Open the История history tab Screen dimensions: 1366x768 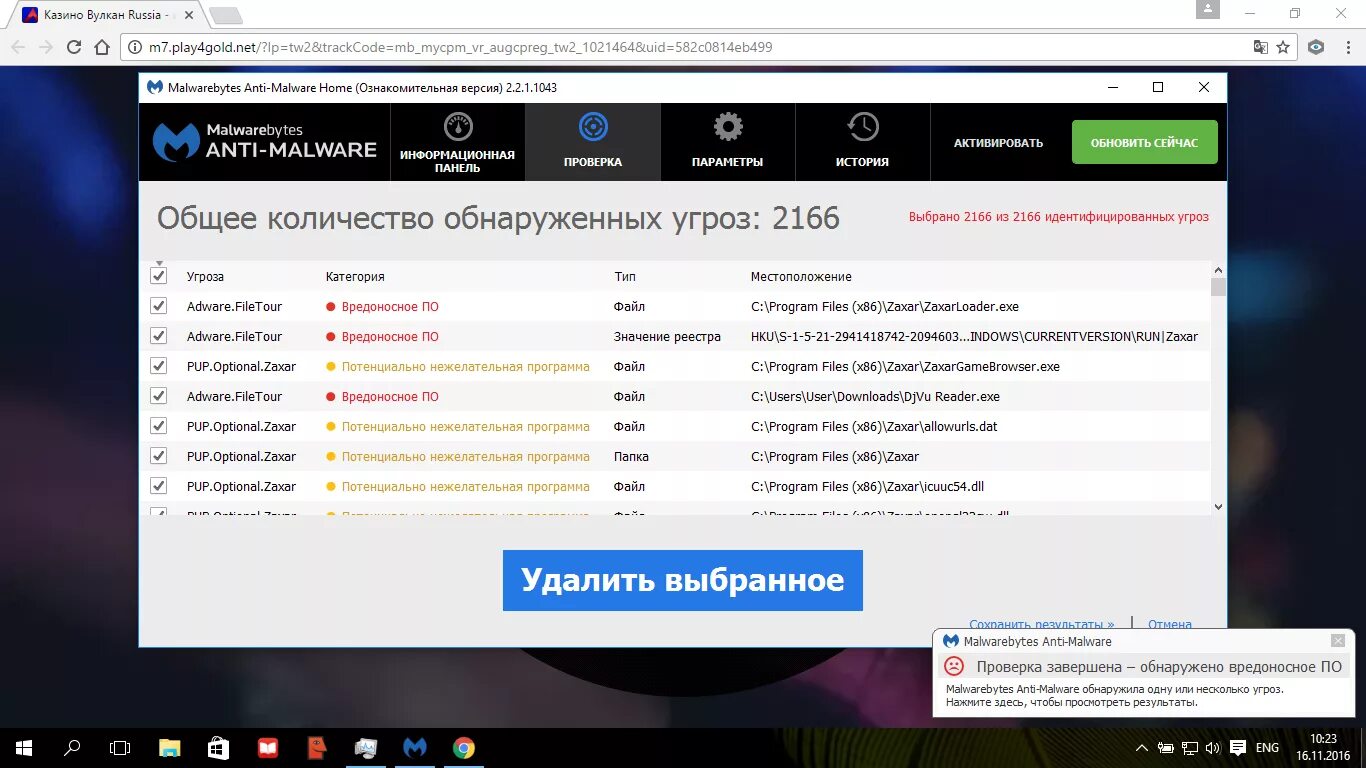[x=862, y=142]
